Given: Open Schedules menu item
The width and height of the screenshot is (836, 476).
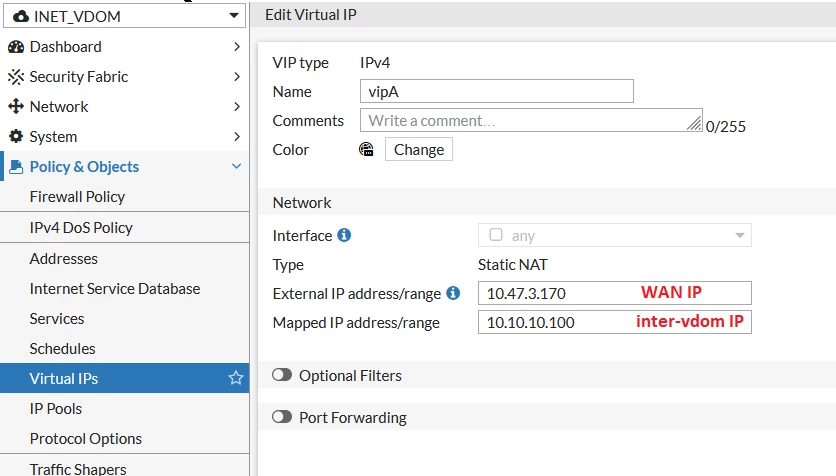Looking at the screenshot, I should pos(124,348).
